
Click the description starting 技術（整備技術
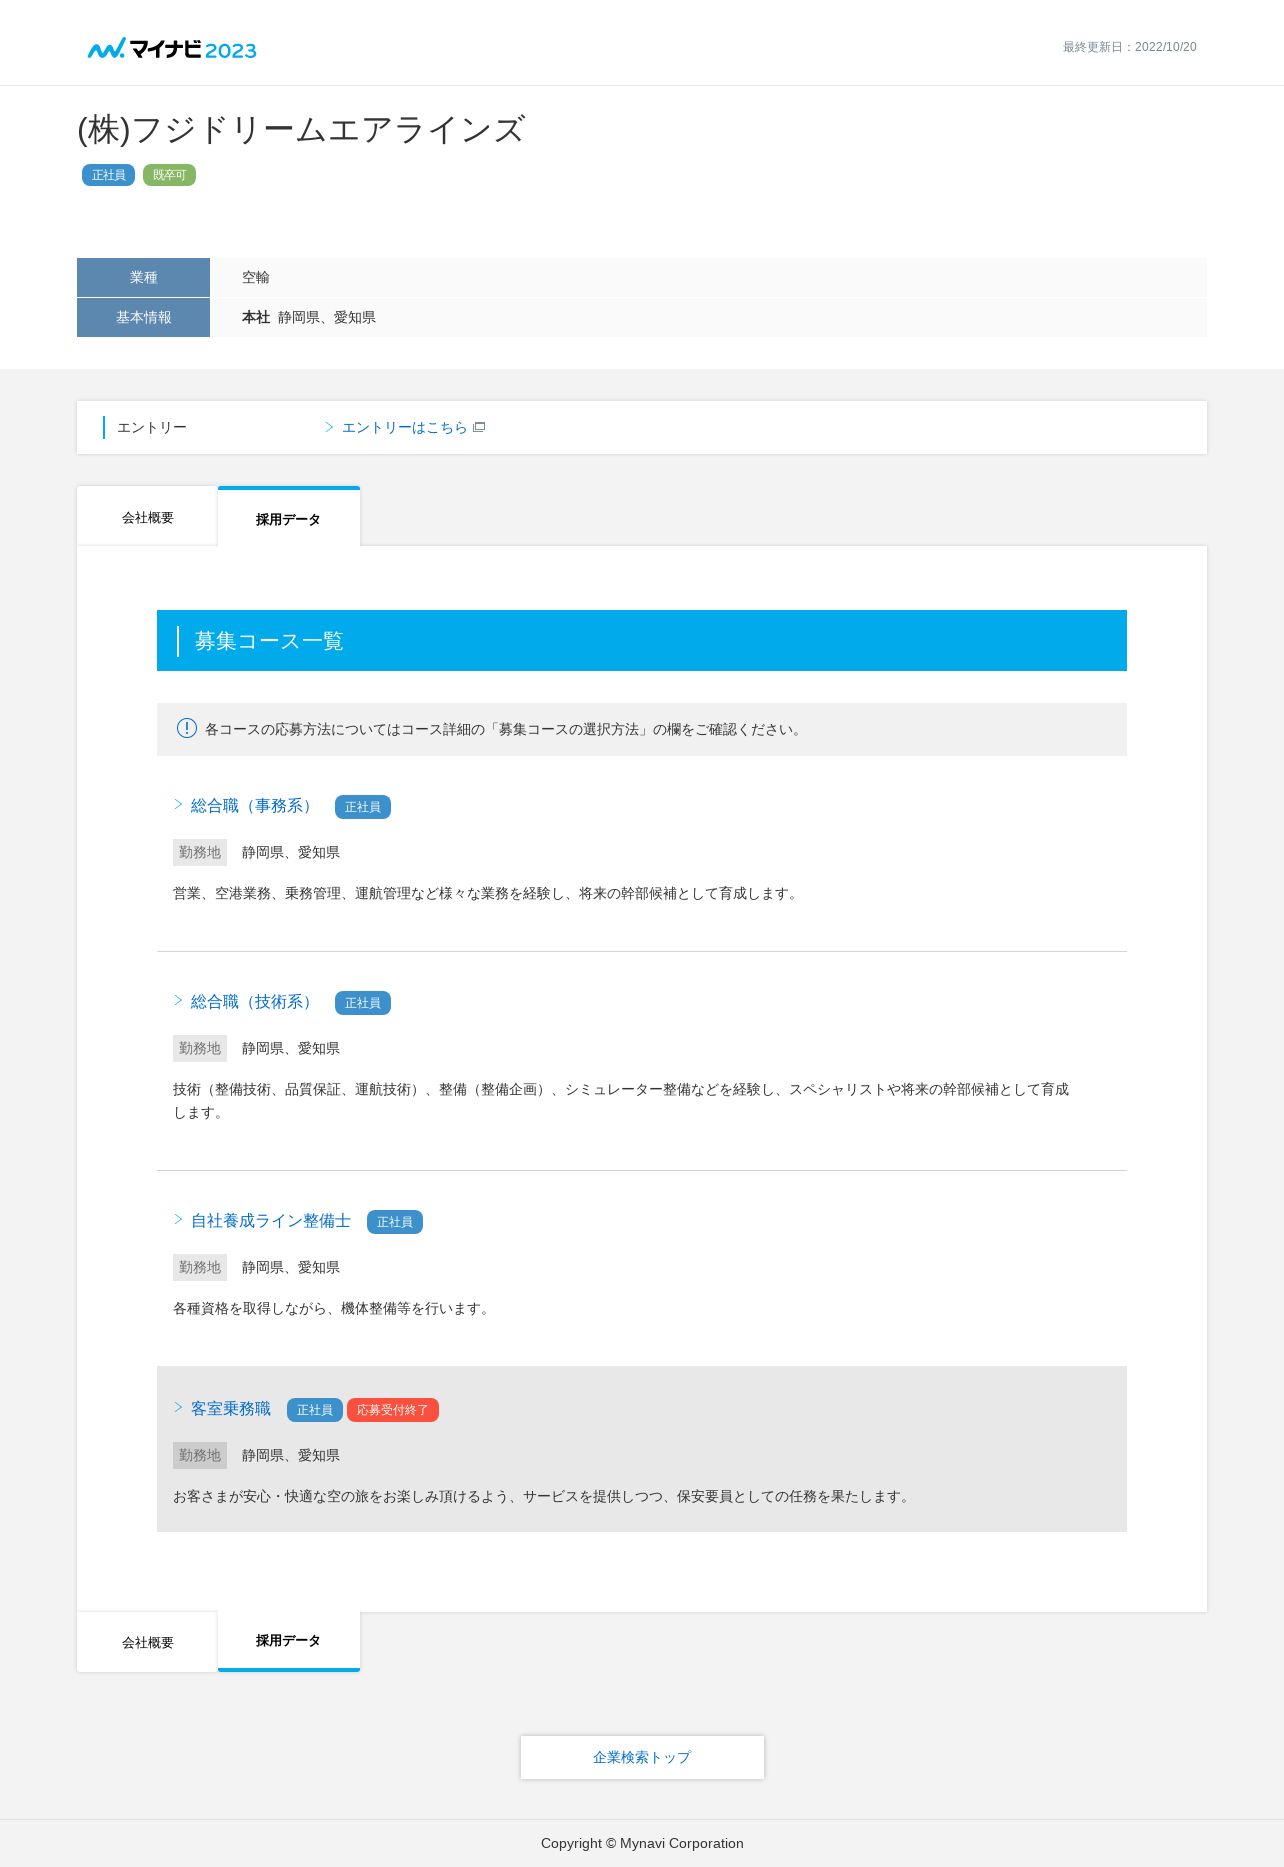(x=621, y=1100)
